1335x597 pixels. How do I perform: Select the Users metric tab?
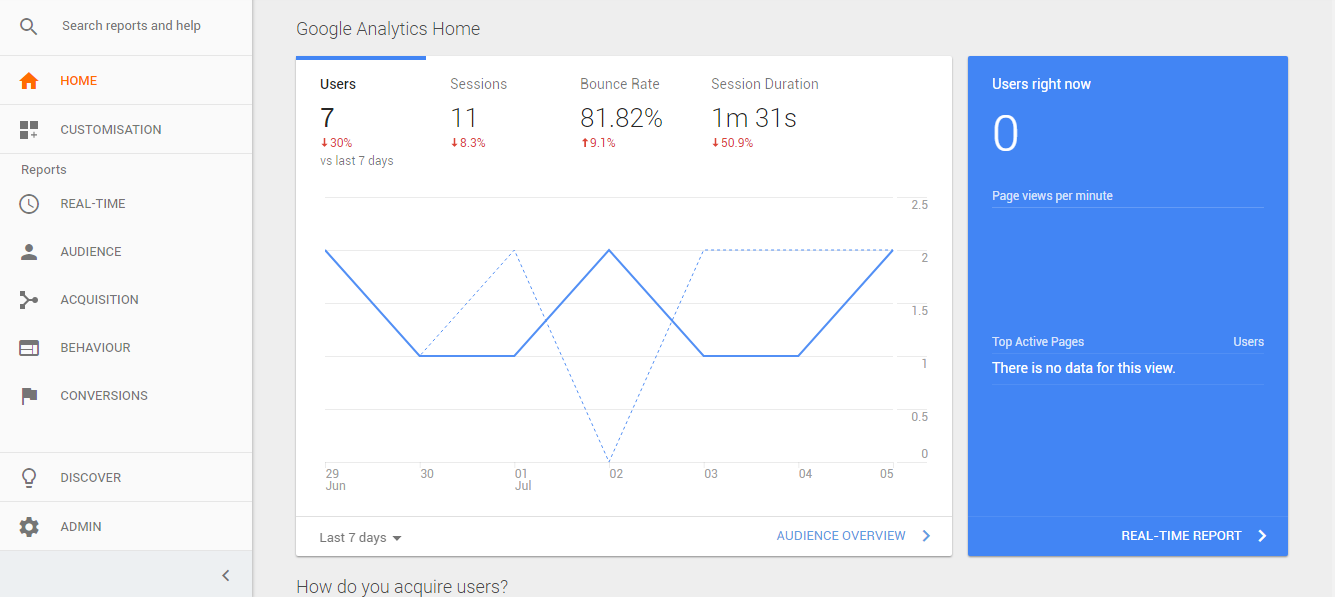point(338,85)
